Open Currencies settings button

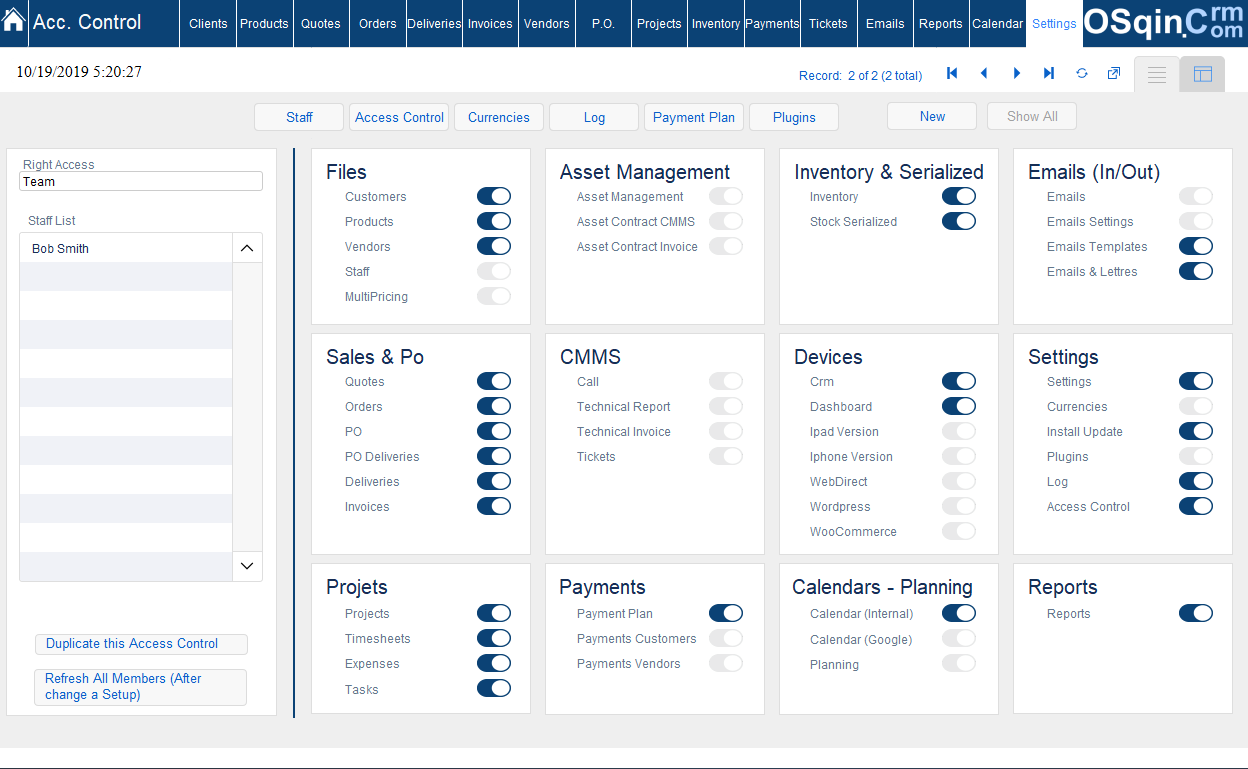(x=499, y=117)
